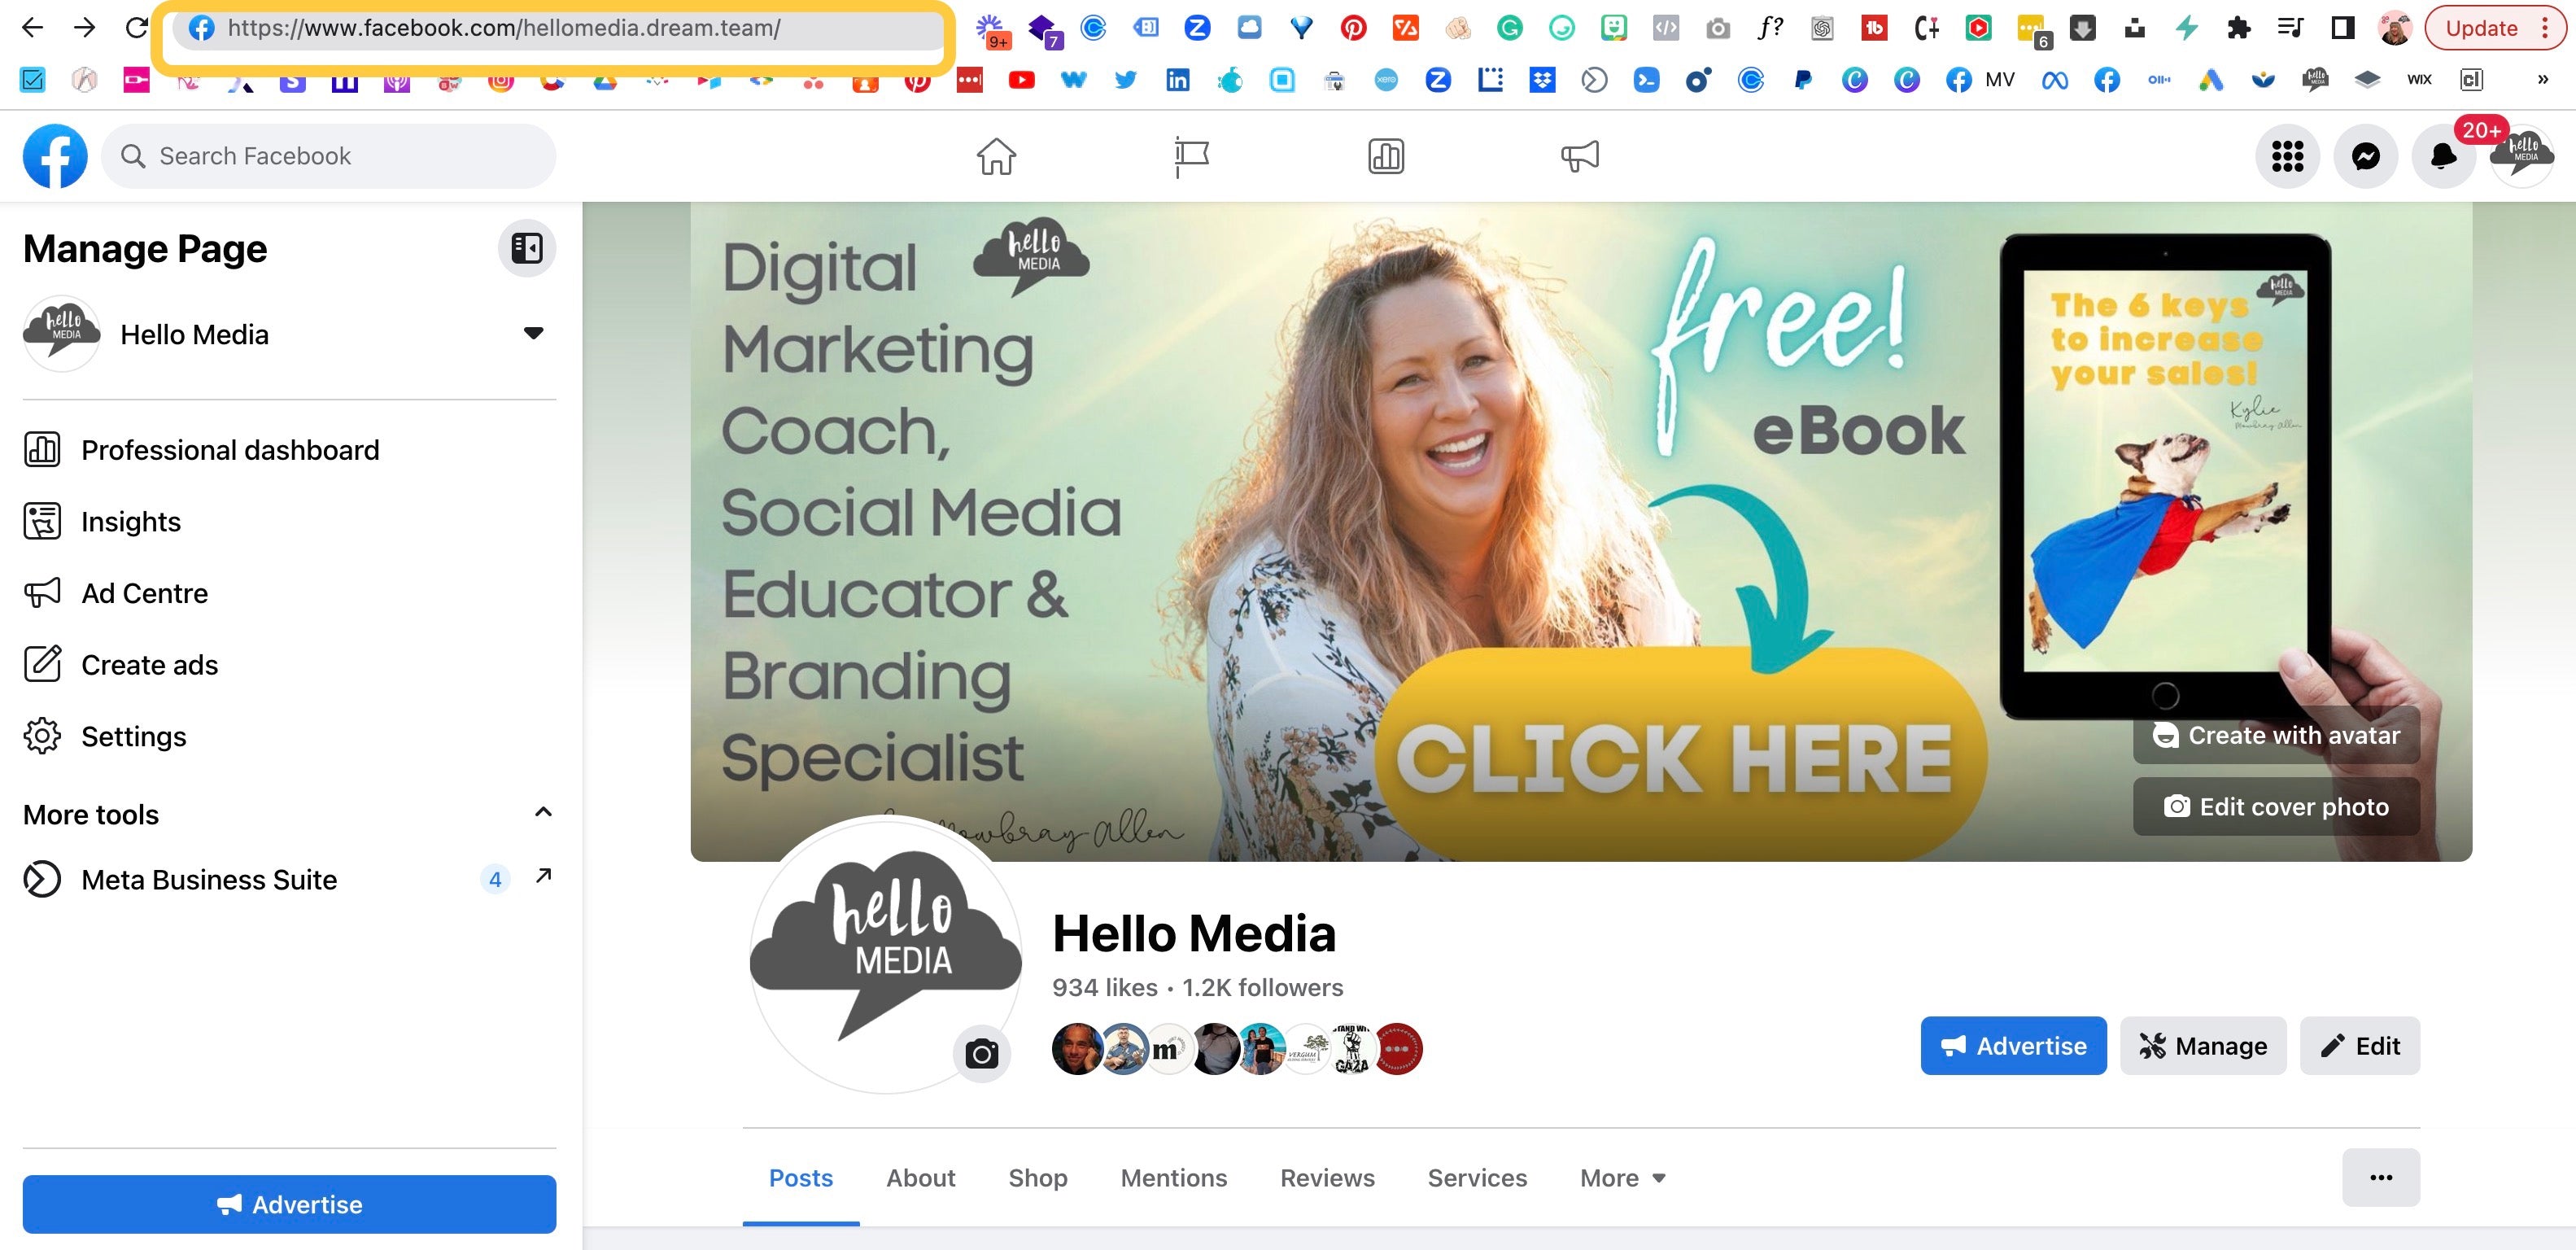
Task: Click the Advertise button in sidebar
Action: 287,1204
